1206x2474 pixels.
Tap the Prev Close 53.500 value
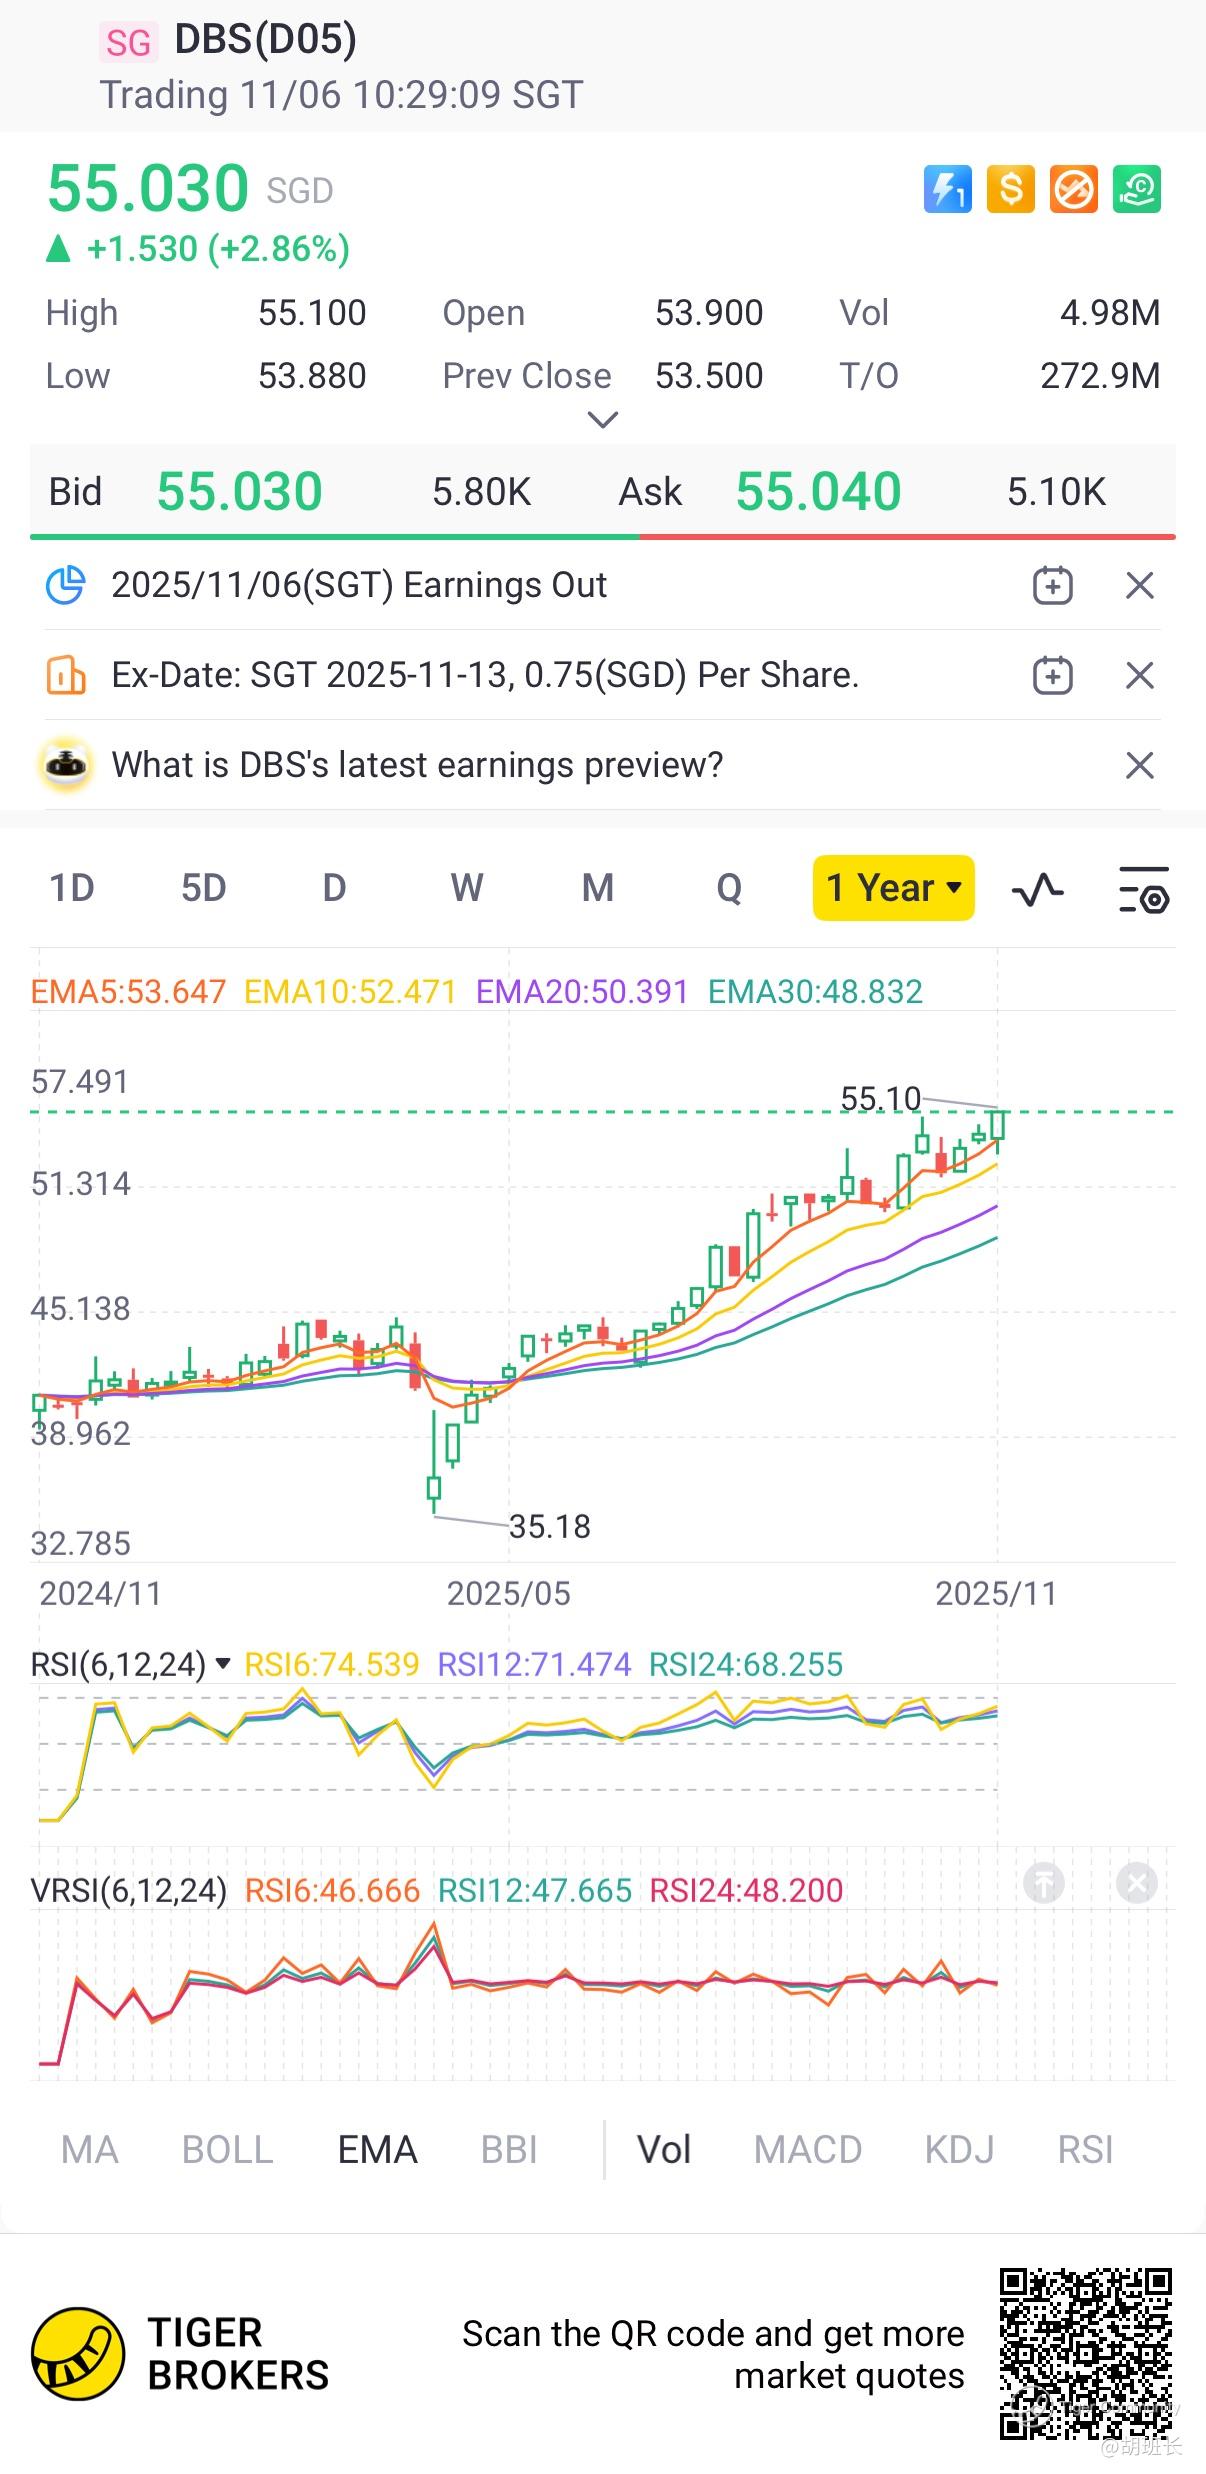pos(709,376)
